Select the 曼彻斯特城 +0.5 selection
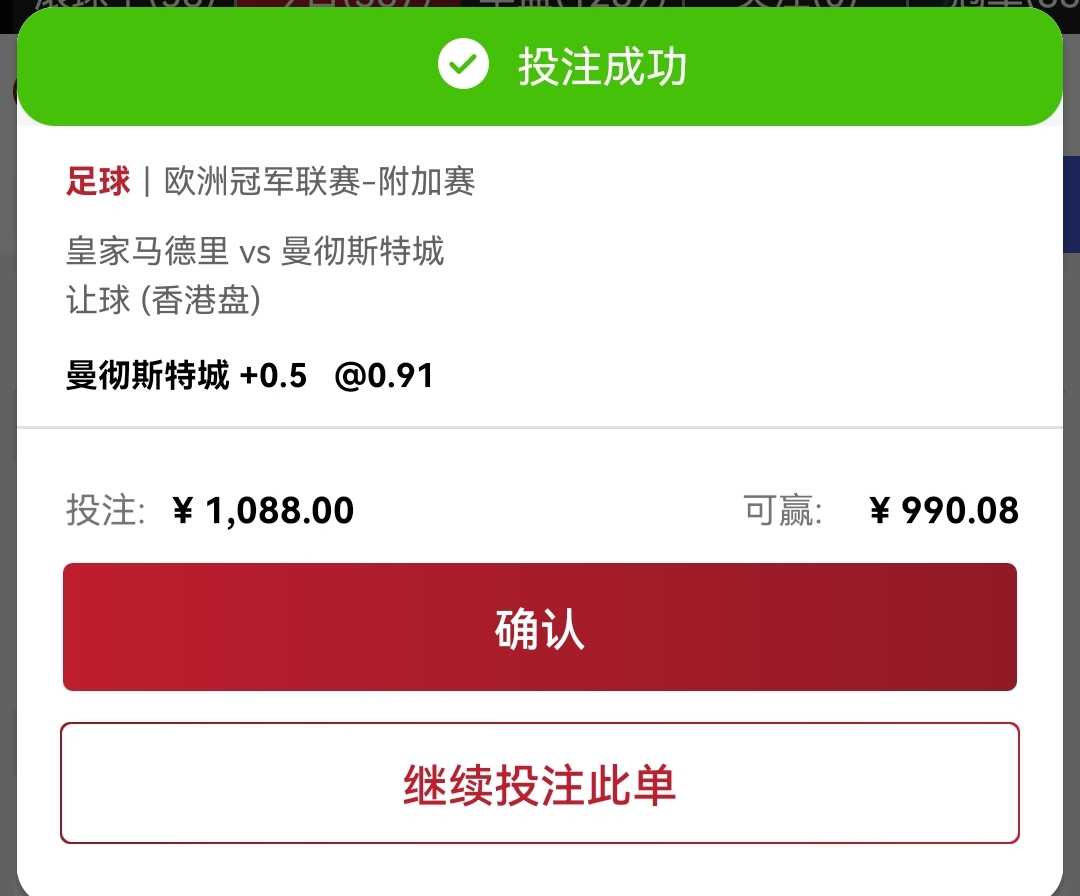Image resolution: width=1080 pixels, height=896 pixels. 186,375
